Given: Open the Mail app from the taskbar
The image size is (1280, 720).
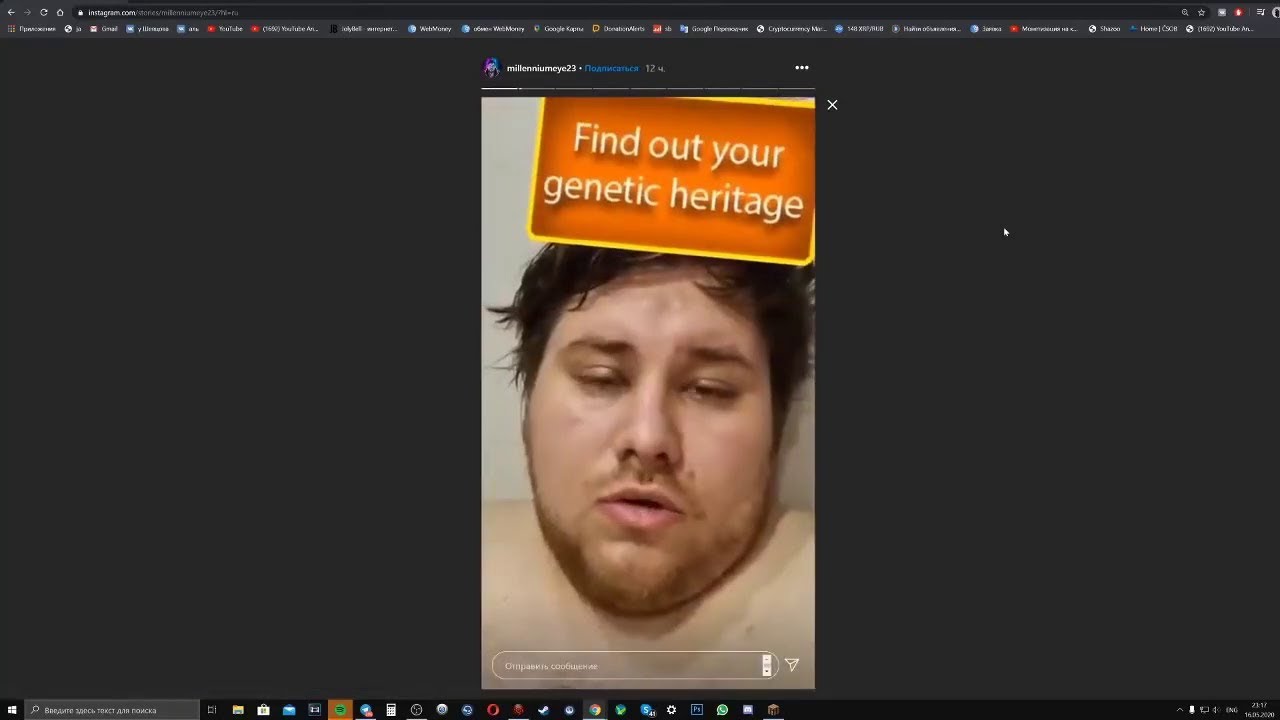Looking at the screenshot, I should (x=289, y=710).
